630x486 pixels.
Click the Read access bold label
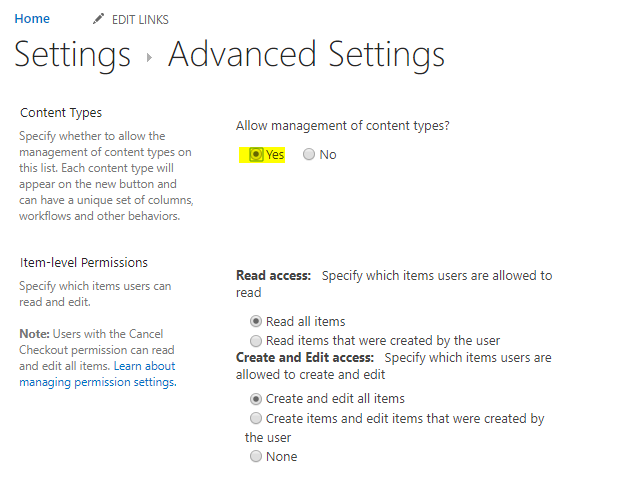[274, 276]
